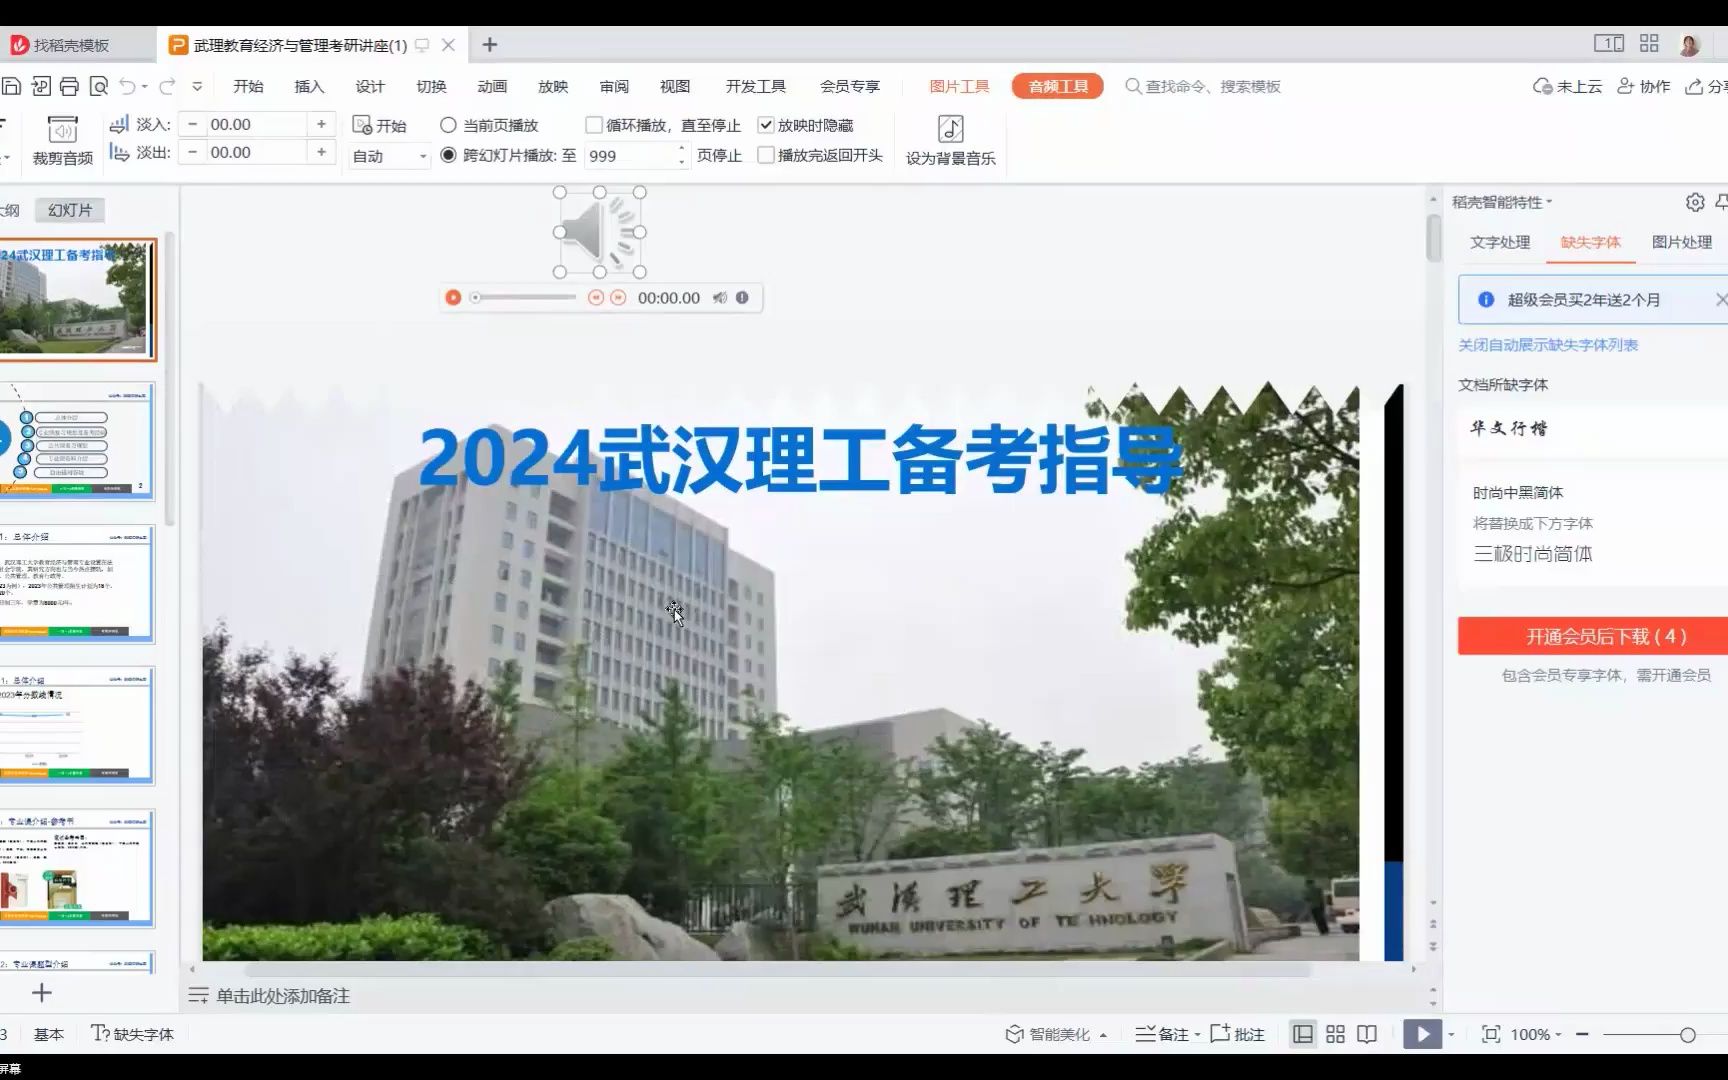Screen dimensions: 1728x1080
Task: Click the 未上云 cloud status button
Action: tap(1567, 86)
